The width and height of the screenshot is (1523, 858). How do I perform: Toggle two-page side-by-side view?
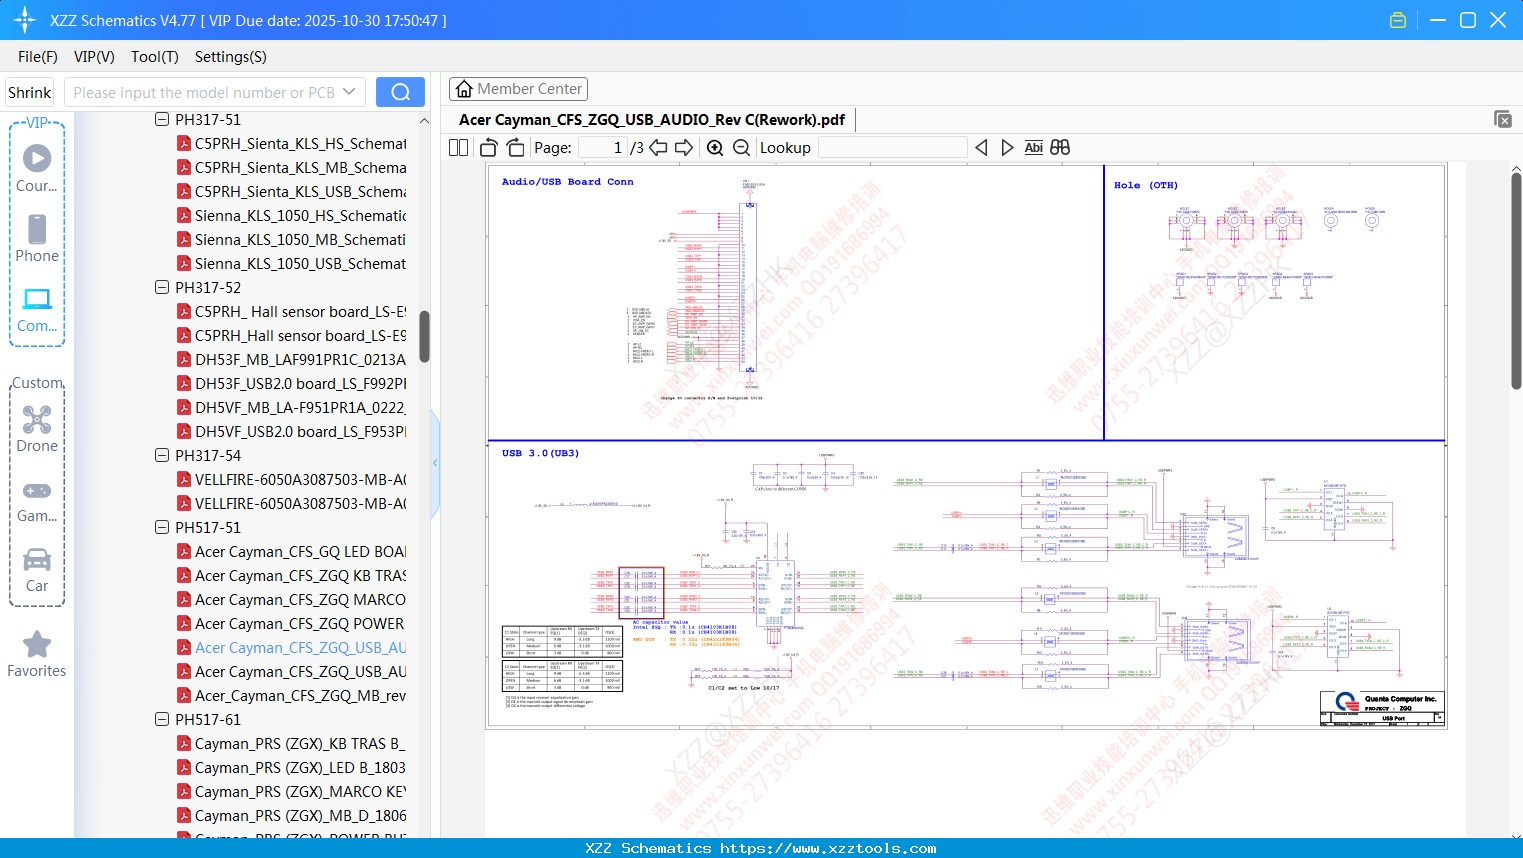459,148
